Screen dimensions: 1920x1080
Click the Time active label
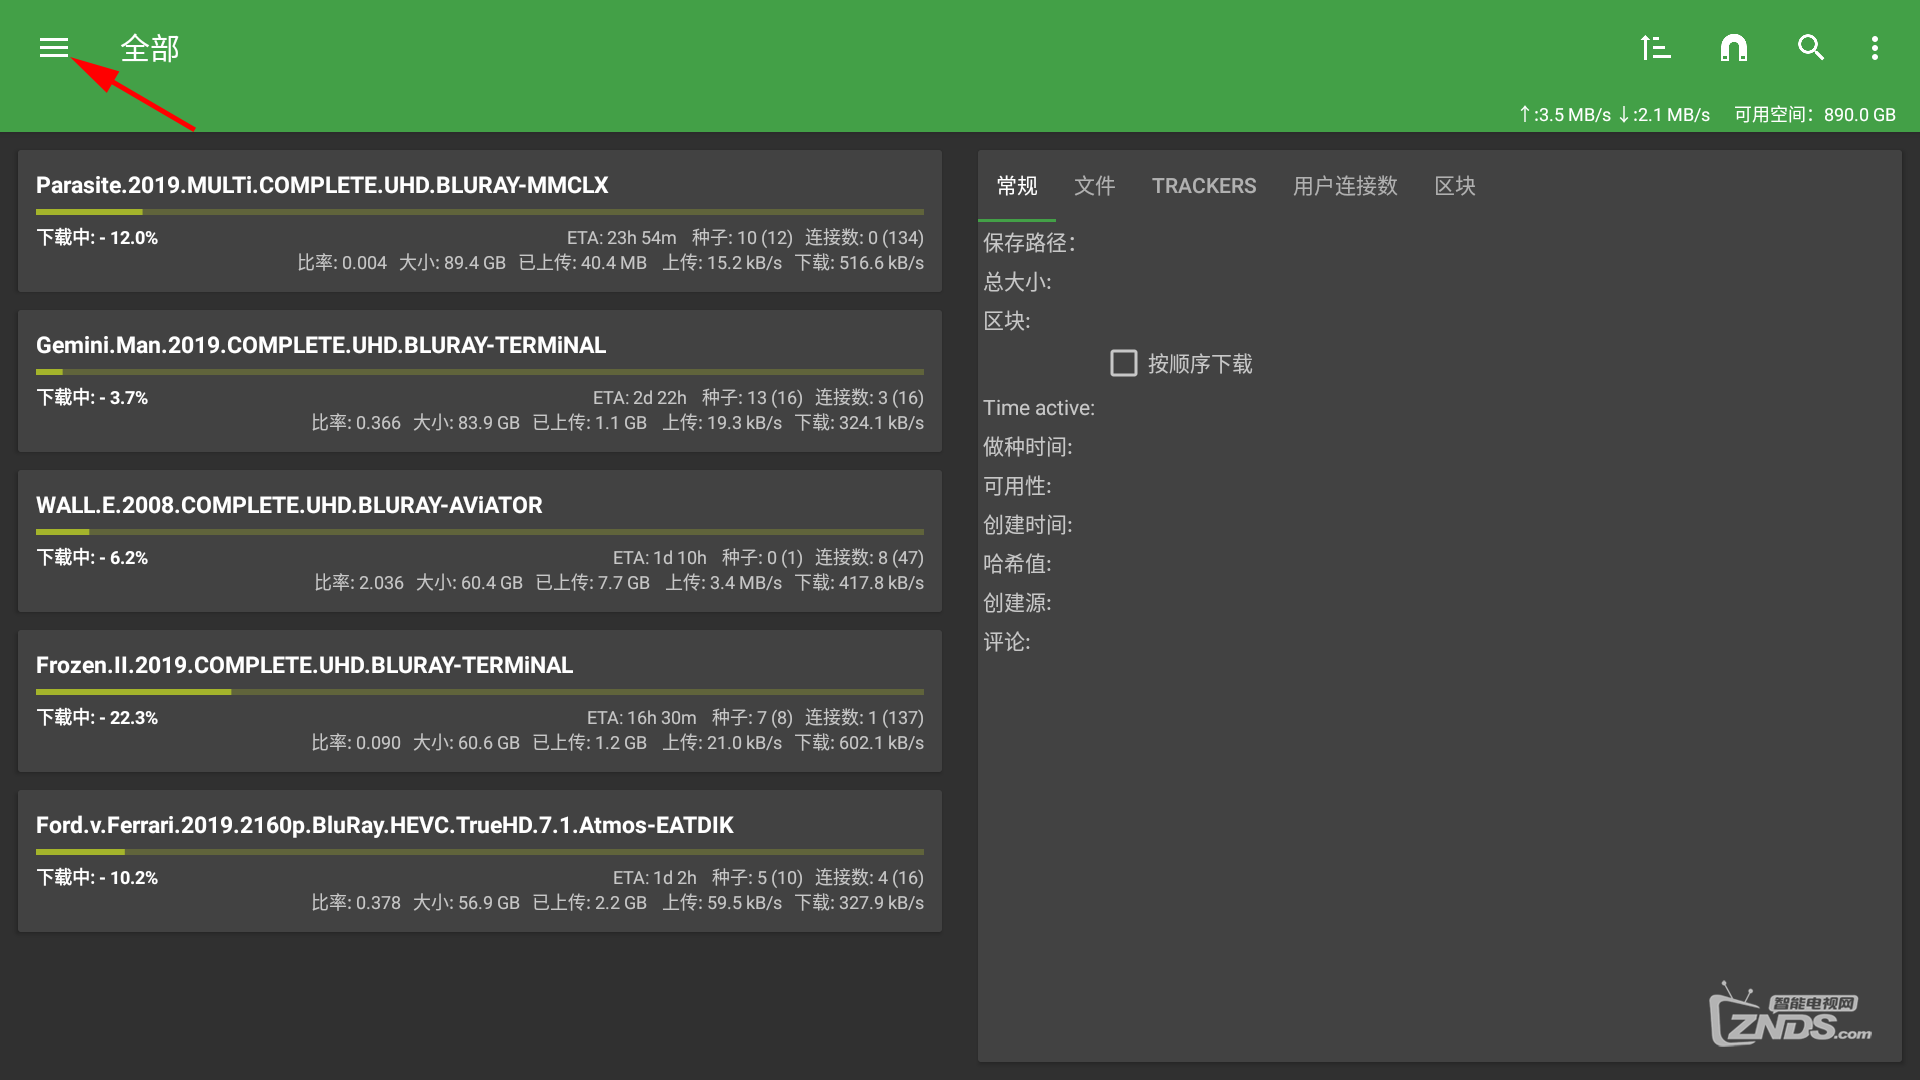(1039, 408)
